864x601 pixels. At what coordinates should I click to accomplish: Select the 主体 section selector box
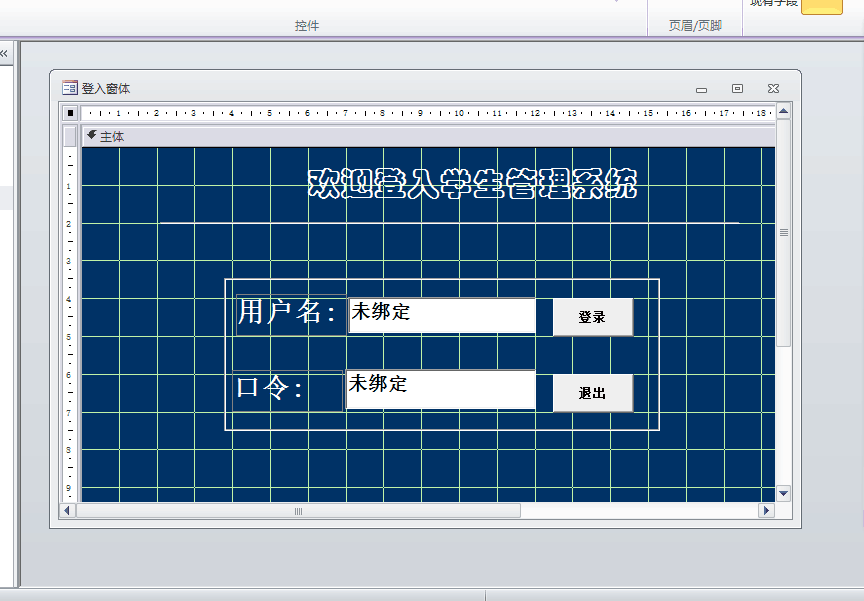pos(70,136)
